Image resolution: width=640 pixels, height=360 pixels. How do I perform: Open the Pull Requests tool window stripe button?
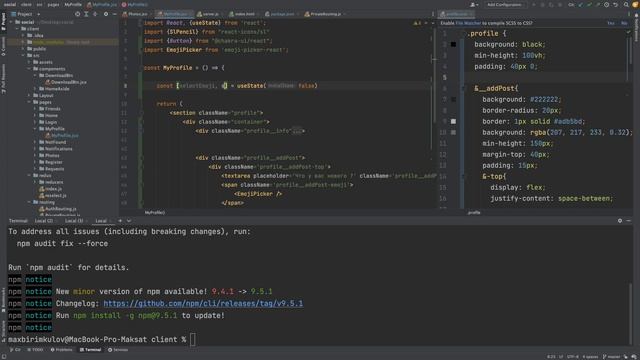pyautogui.click(x=3, y=78)
